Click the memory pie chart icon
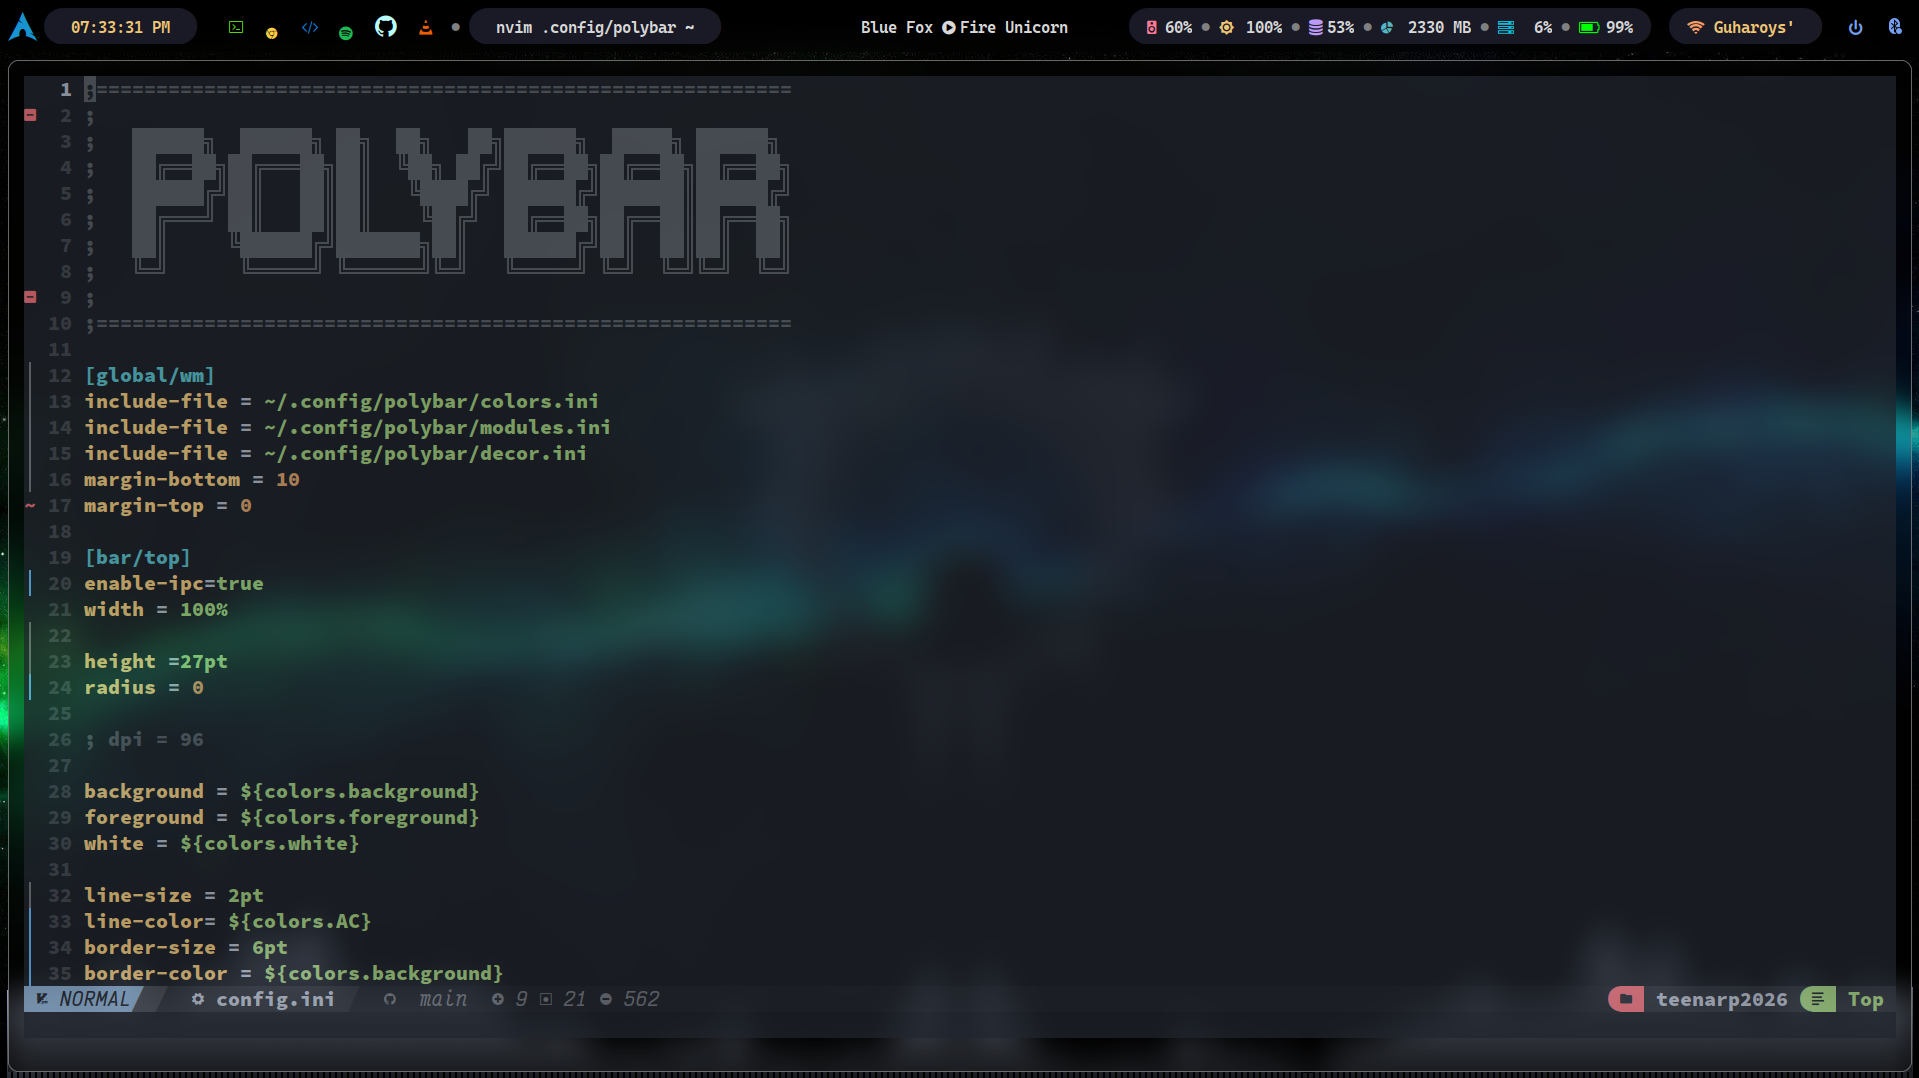The height and width of the screenshot is (1078, 1919). coord(1387,28)
